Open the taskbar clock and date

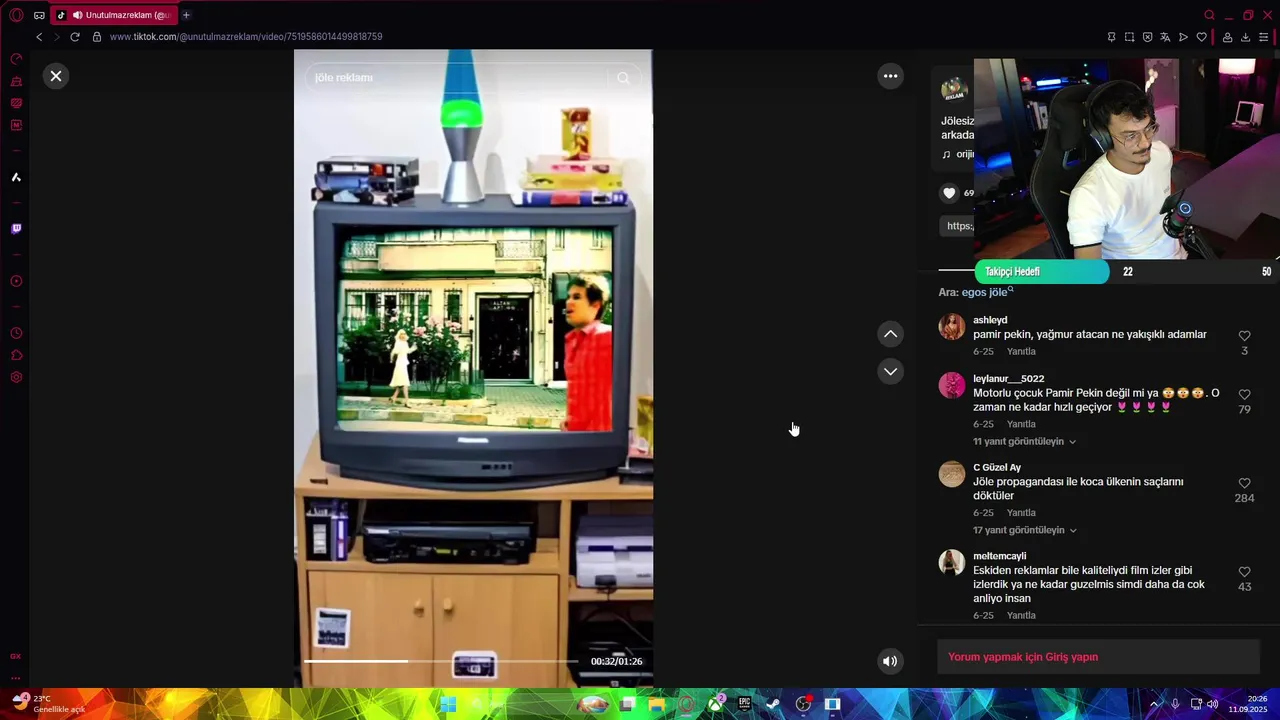point(1248,704)
